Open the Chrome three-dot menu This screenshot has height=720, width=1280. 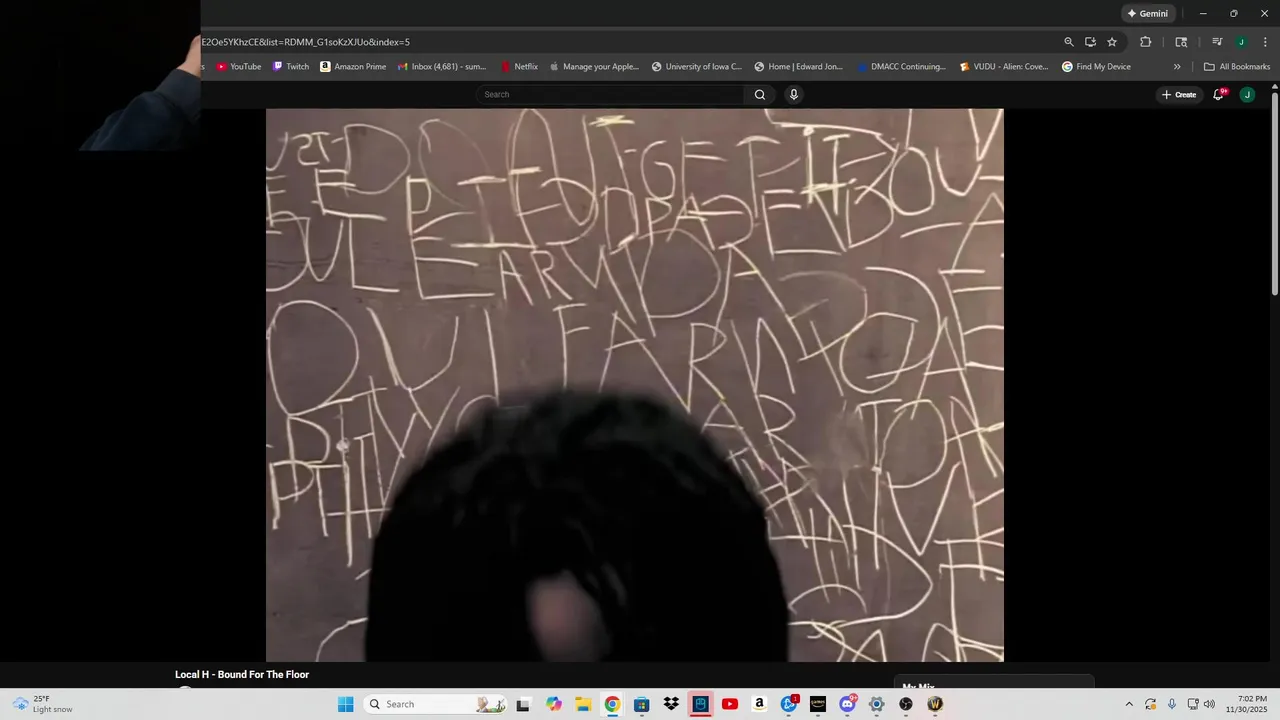coord(1263,42)
